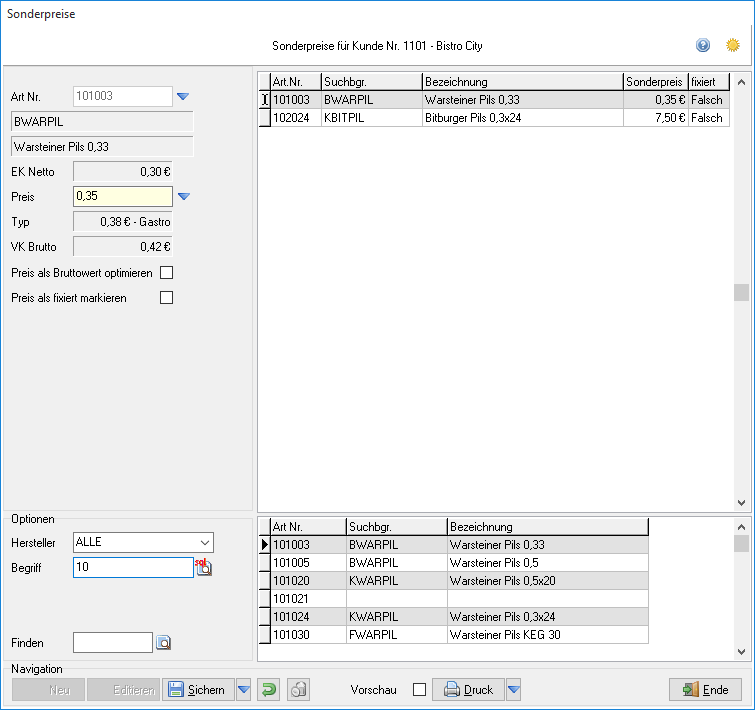
Task: Click the Ende exit door button
Action: tap(705, 690)
